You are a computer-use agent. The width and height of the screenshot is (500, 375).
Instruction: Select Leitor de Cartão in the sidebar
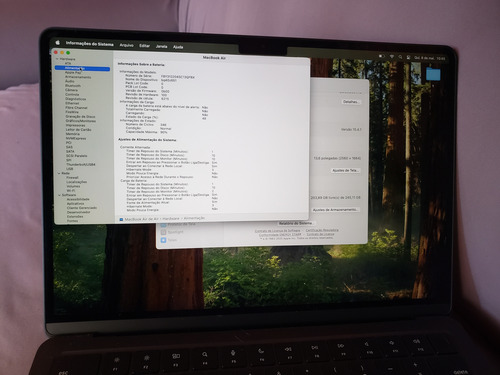coord(78,130)
